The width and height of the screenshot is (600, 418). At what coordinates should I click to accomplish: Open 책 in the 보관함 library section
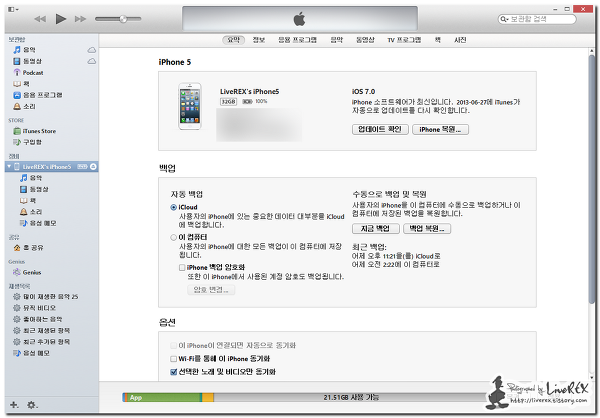click(x=21, y=83)
